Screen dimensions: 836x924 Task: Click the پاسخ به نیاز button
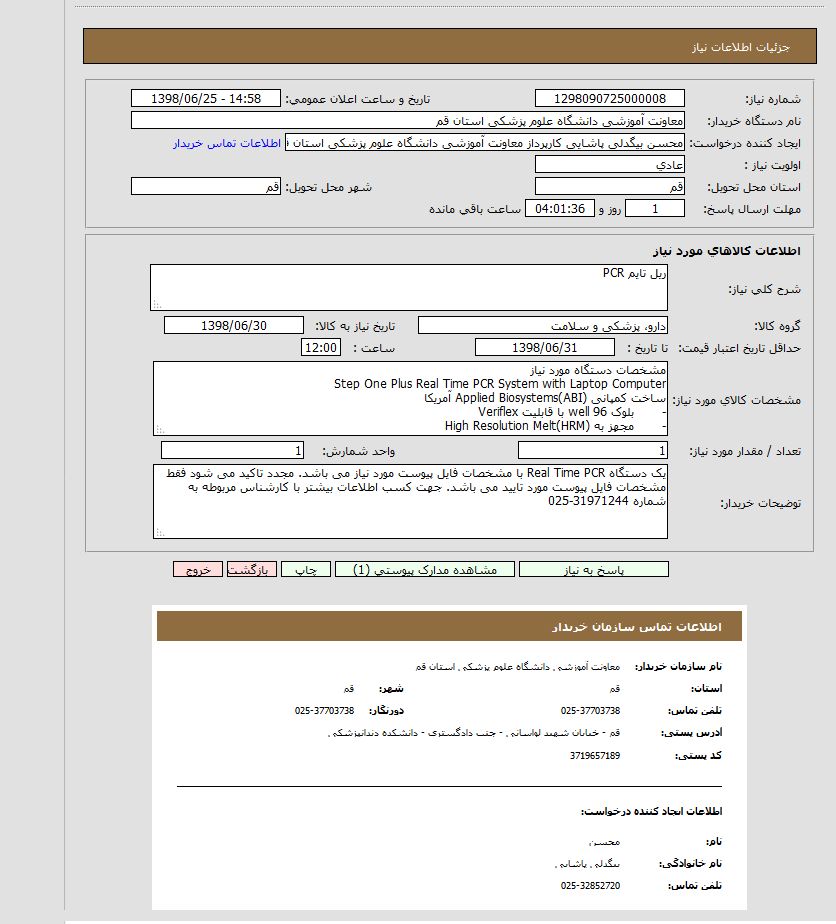tap(593, 569)
